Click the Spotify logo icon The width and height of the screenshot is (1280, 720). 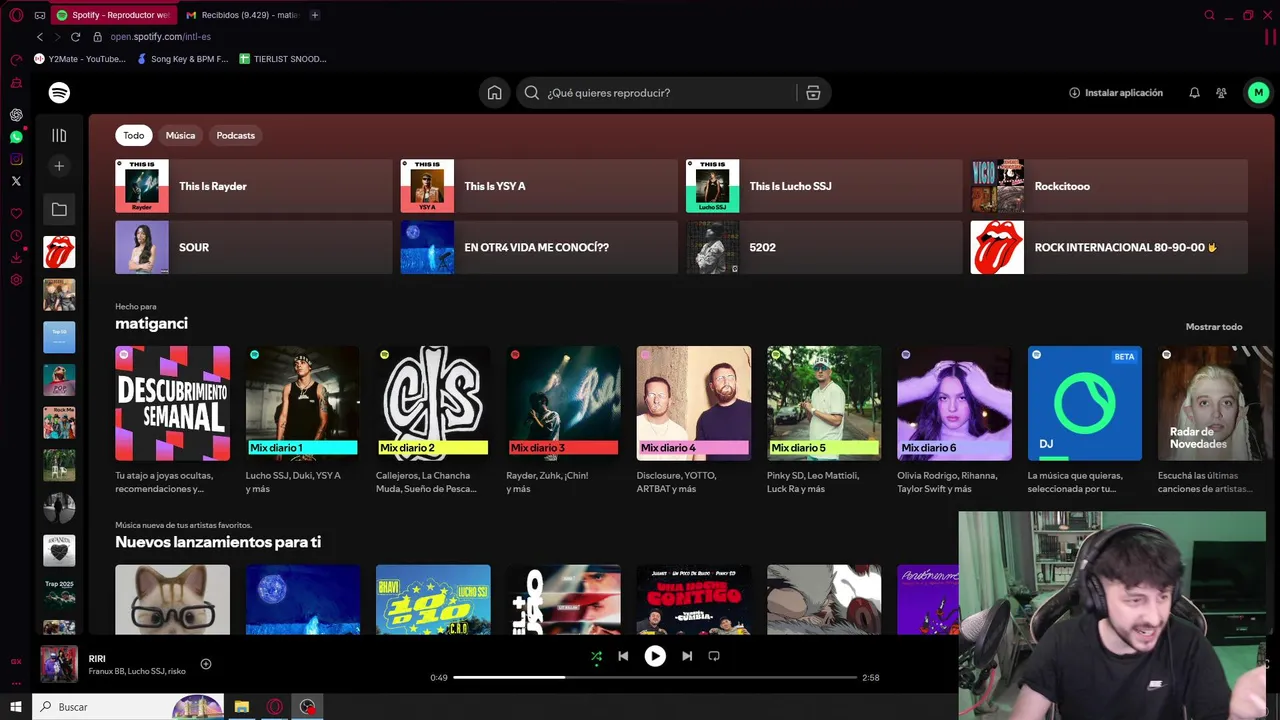click(59, 92)
